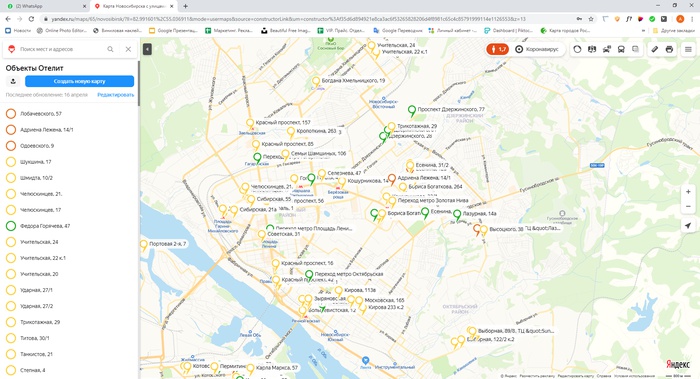Screen dimensions: 700x379
Task: Zoom out the map with minus
Action: tap(688, 207)
